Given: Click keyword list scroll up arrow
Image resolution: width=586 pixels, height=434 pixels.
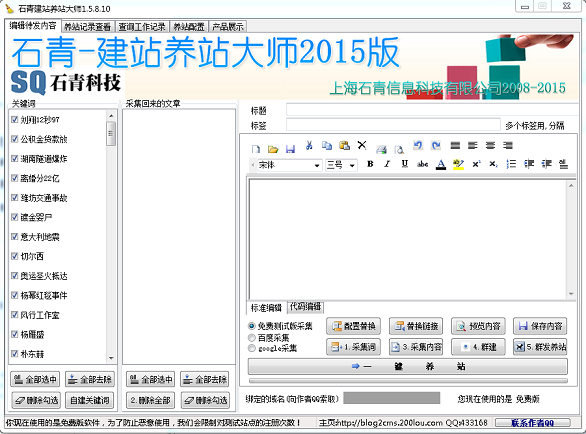Looking at the screenshot, I should (111, 116).
